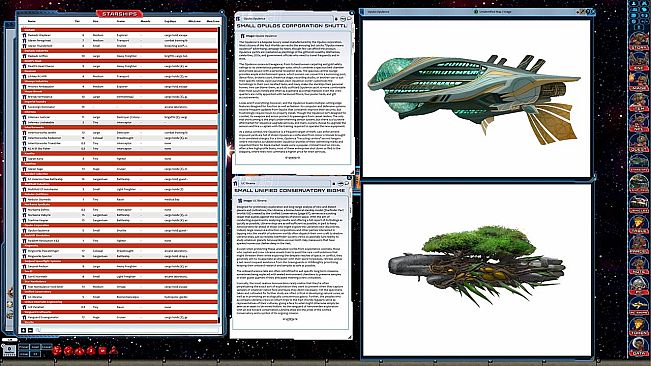Click record icon in Opulos Opulence window header

point(238,18)
